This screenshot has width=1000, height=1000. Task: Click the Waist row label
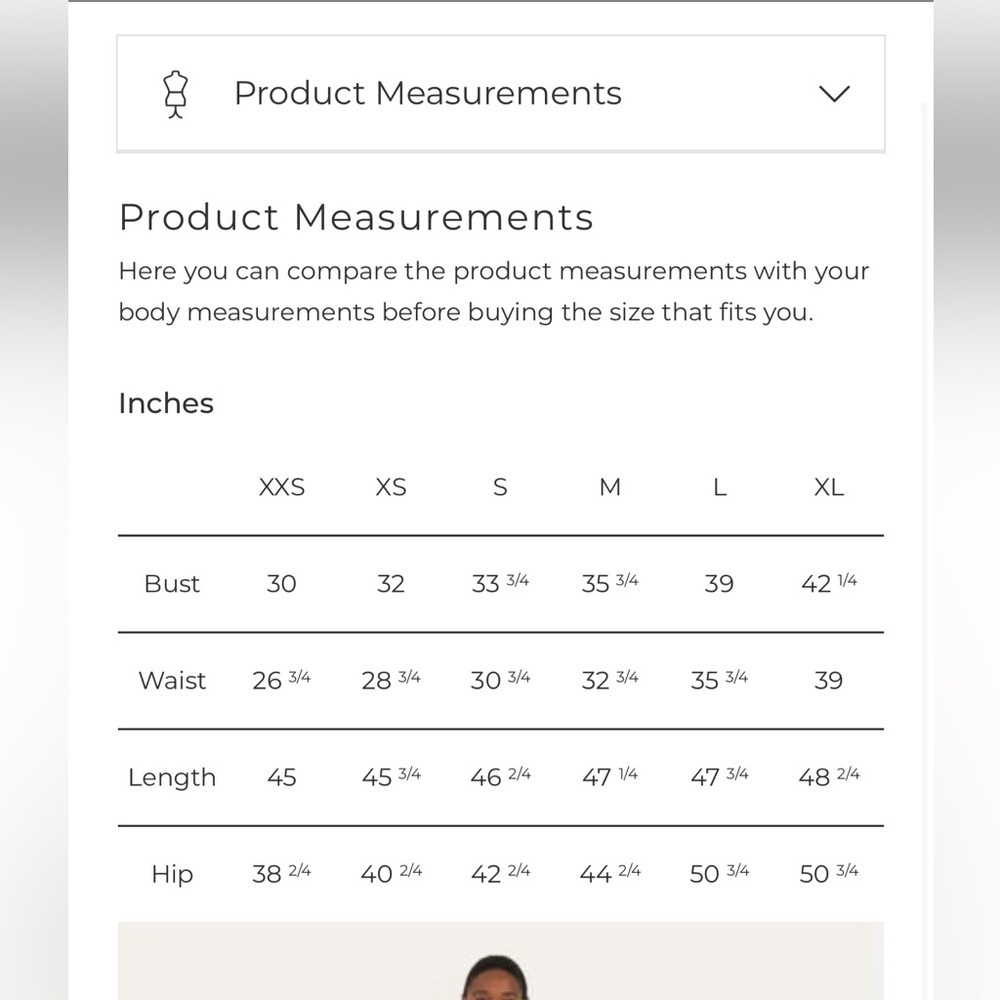[172, 680]
